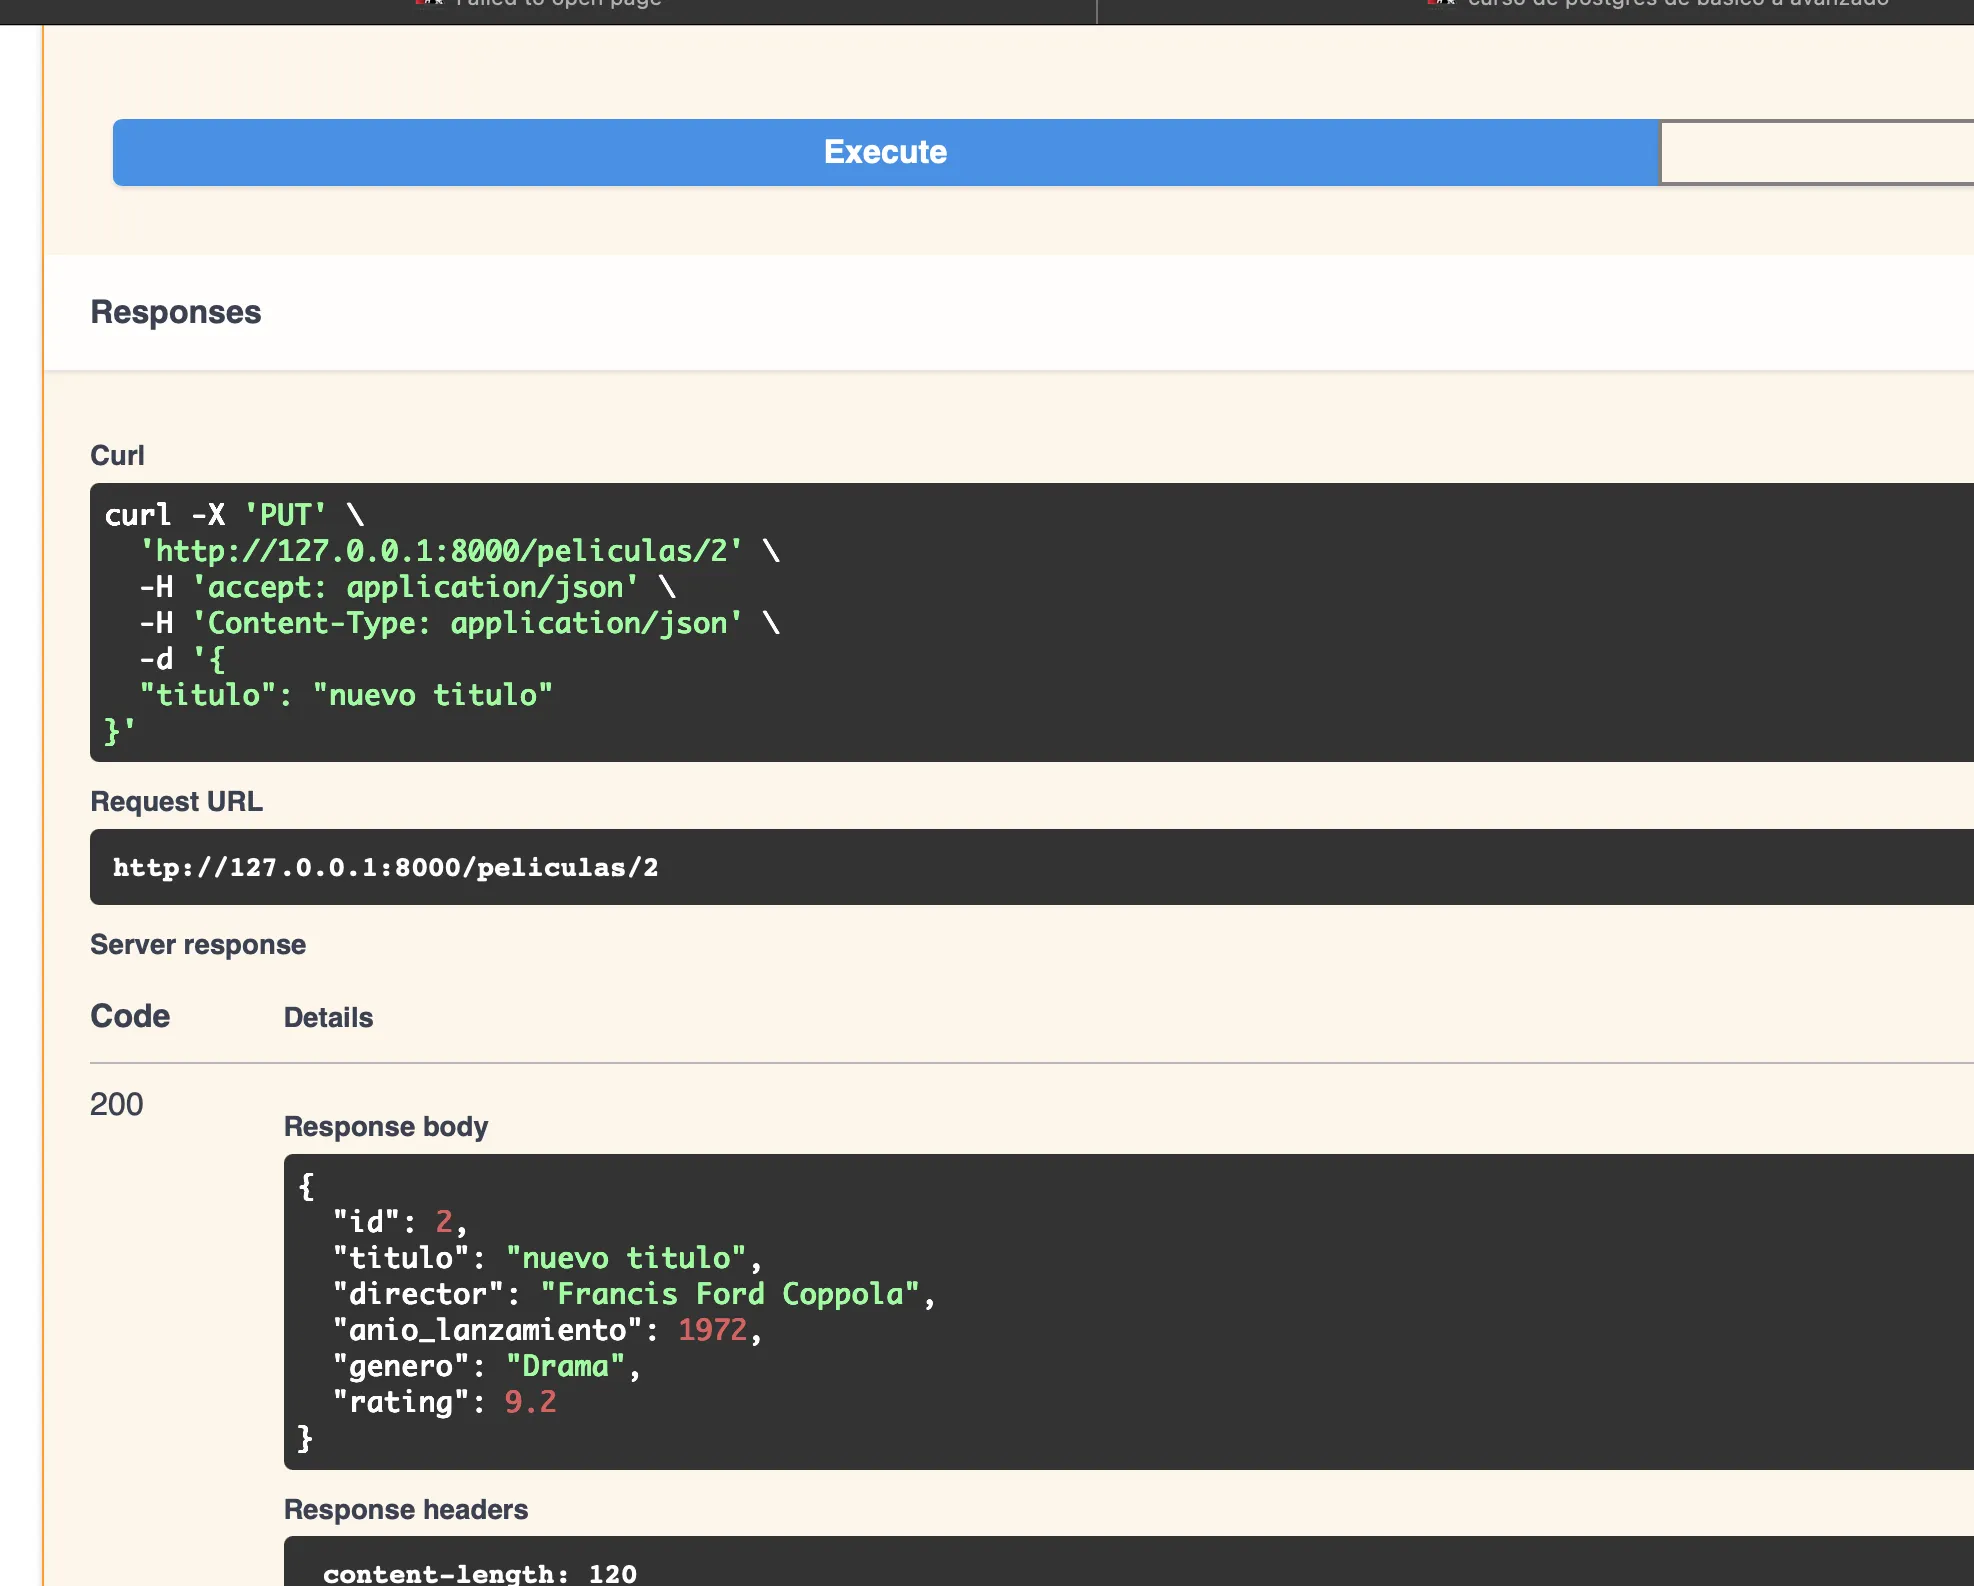1974x1586 pixels.
Task: Click the "rating": 9.2 line
Action: coord(444,1402)
